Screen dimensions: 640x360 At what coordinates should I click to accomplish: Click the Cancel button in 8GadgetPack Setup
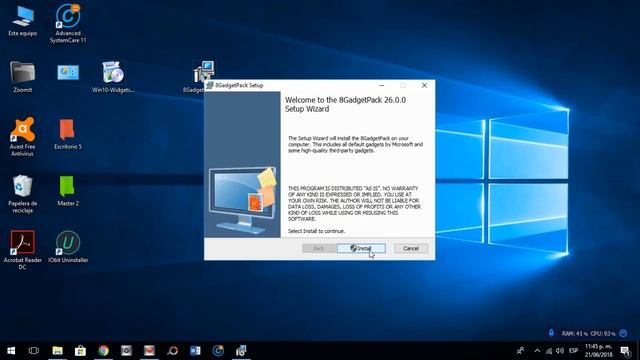click(x=411, y=248)
